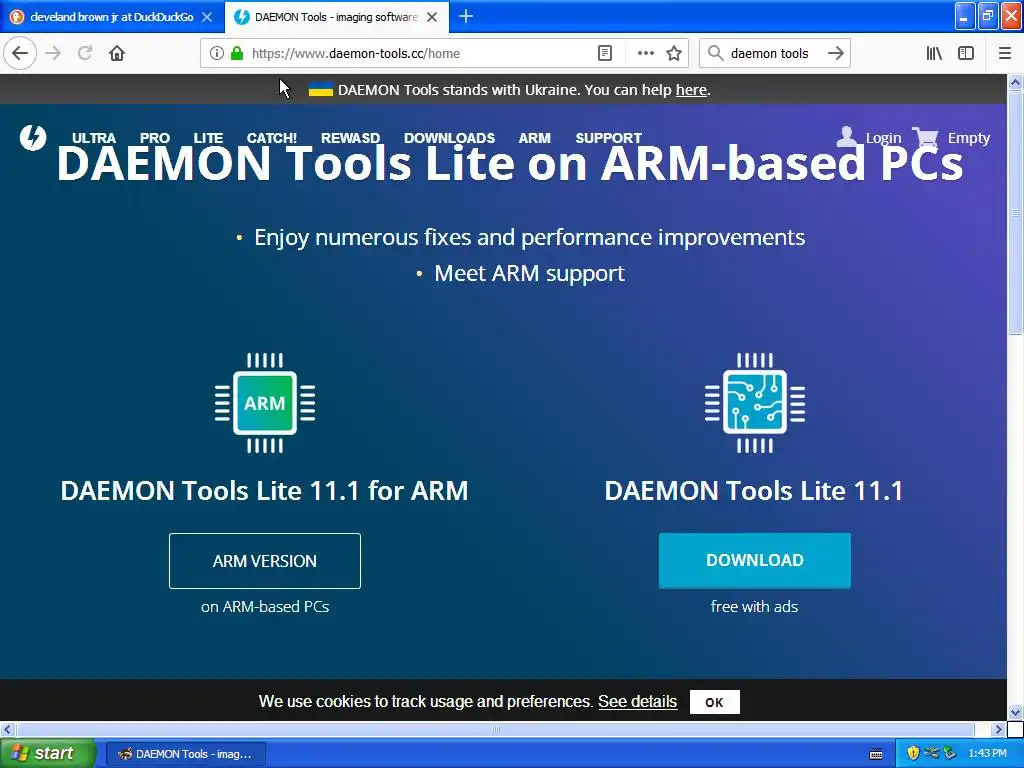
Task: Click the search magnifier icon
Action: click(x=716, y=54)
